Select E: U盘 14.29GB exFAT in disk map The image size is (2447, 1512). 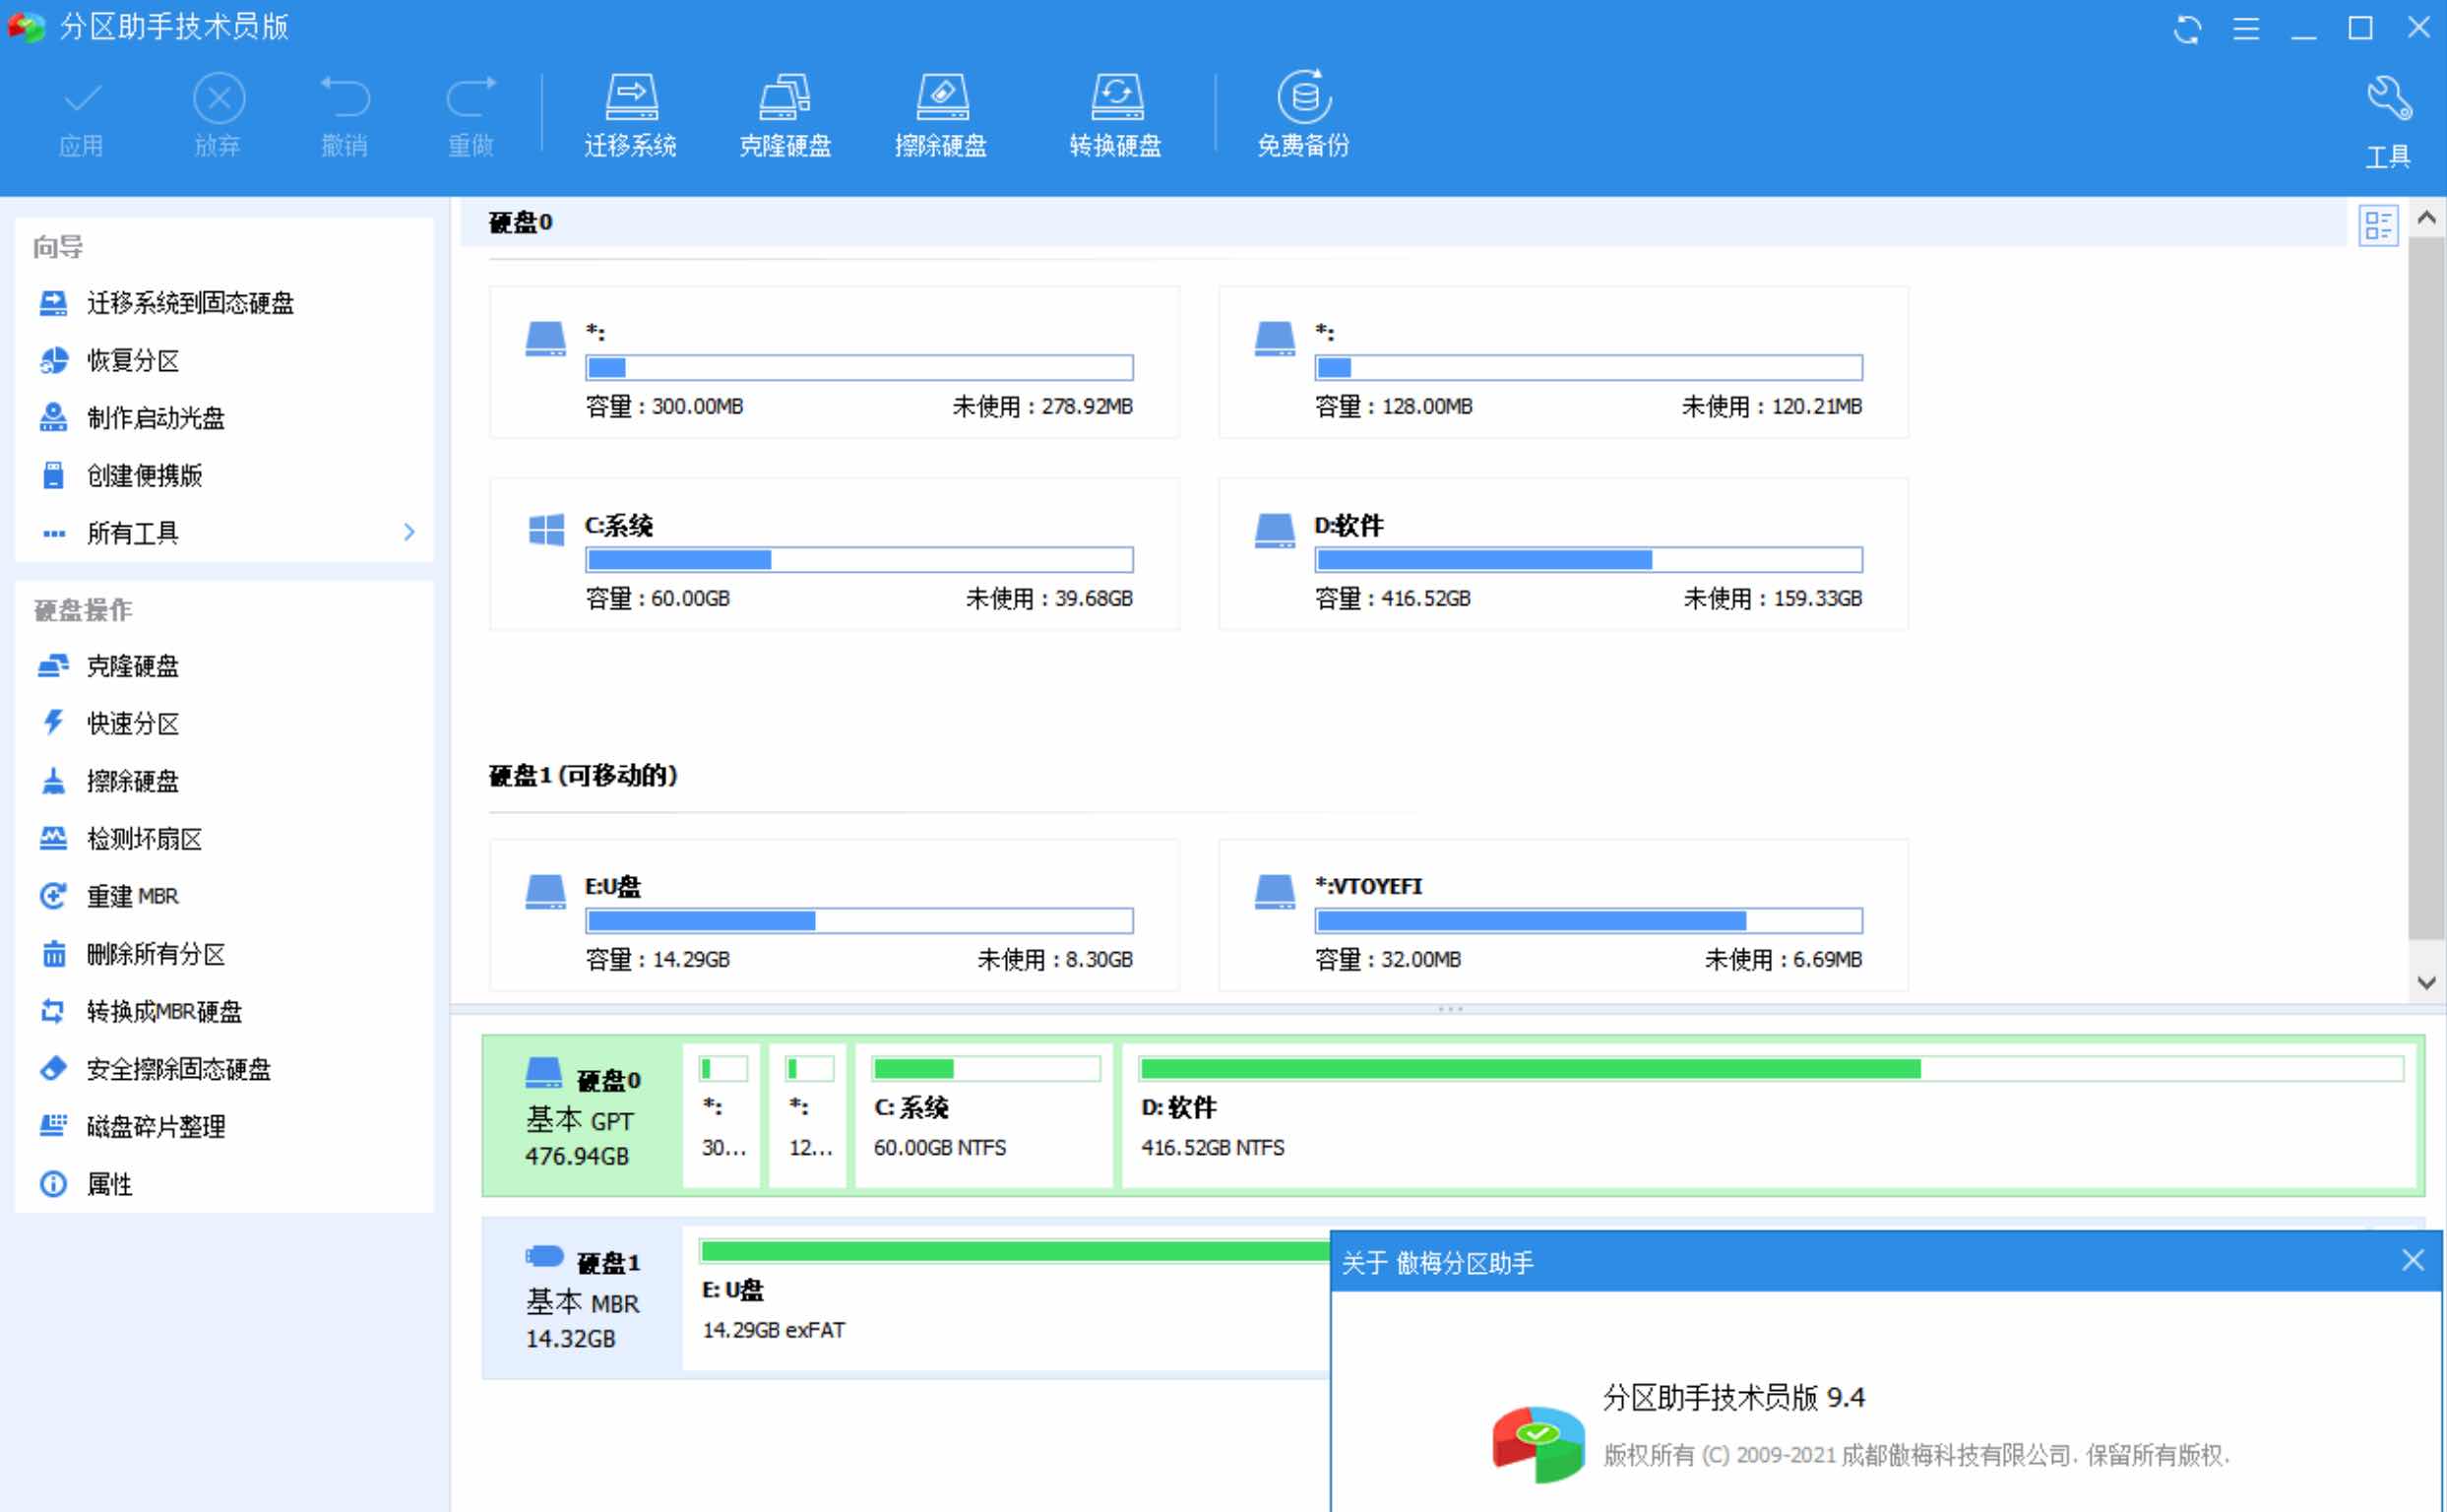[1006, 1298]
